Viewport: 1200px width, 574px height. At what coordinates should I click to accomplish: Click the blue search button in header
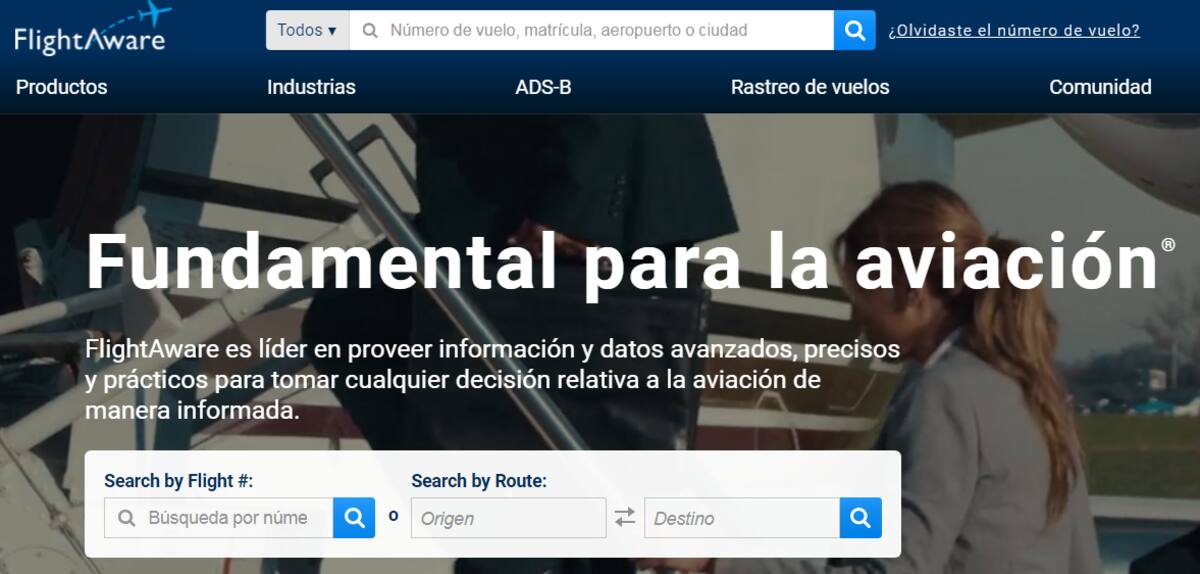coord(855,30)
